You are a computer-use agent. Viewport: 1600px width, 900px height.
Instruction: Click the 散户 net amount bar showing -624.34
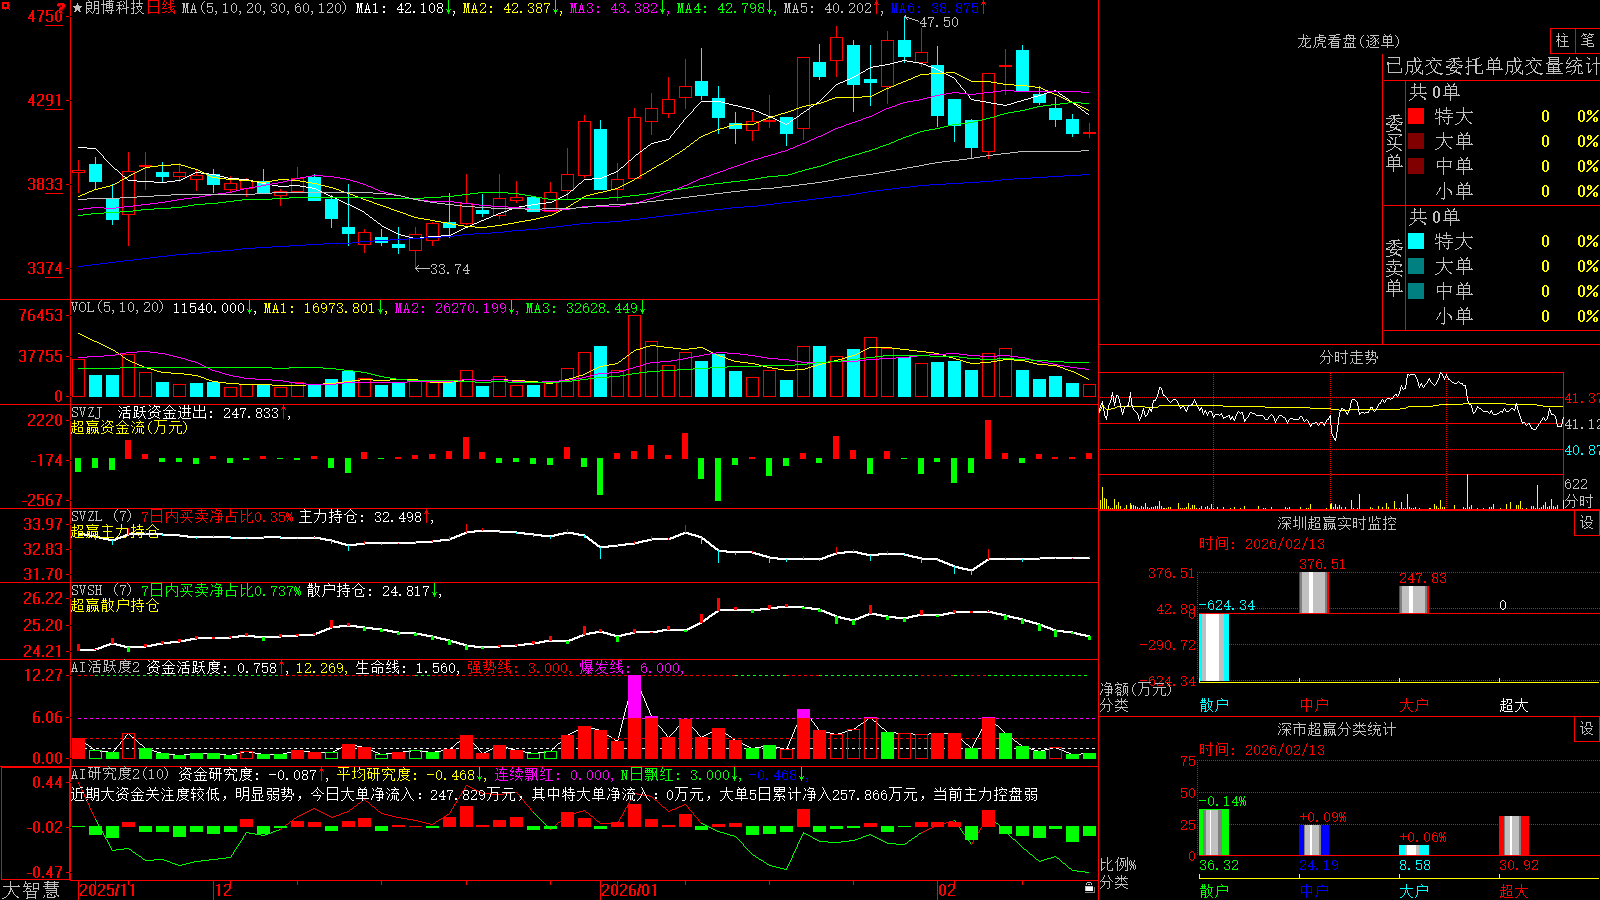[x=1214, y=647]
